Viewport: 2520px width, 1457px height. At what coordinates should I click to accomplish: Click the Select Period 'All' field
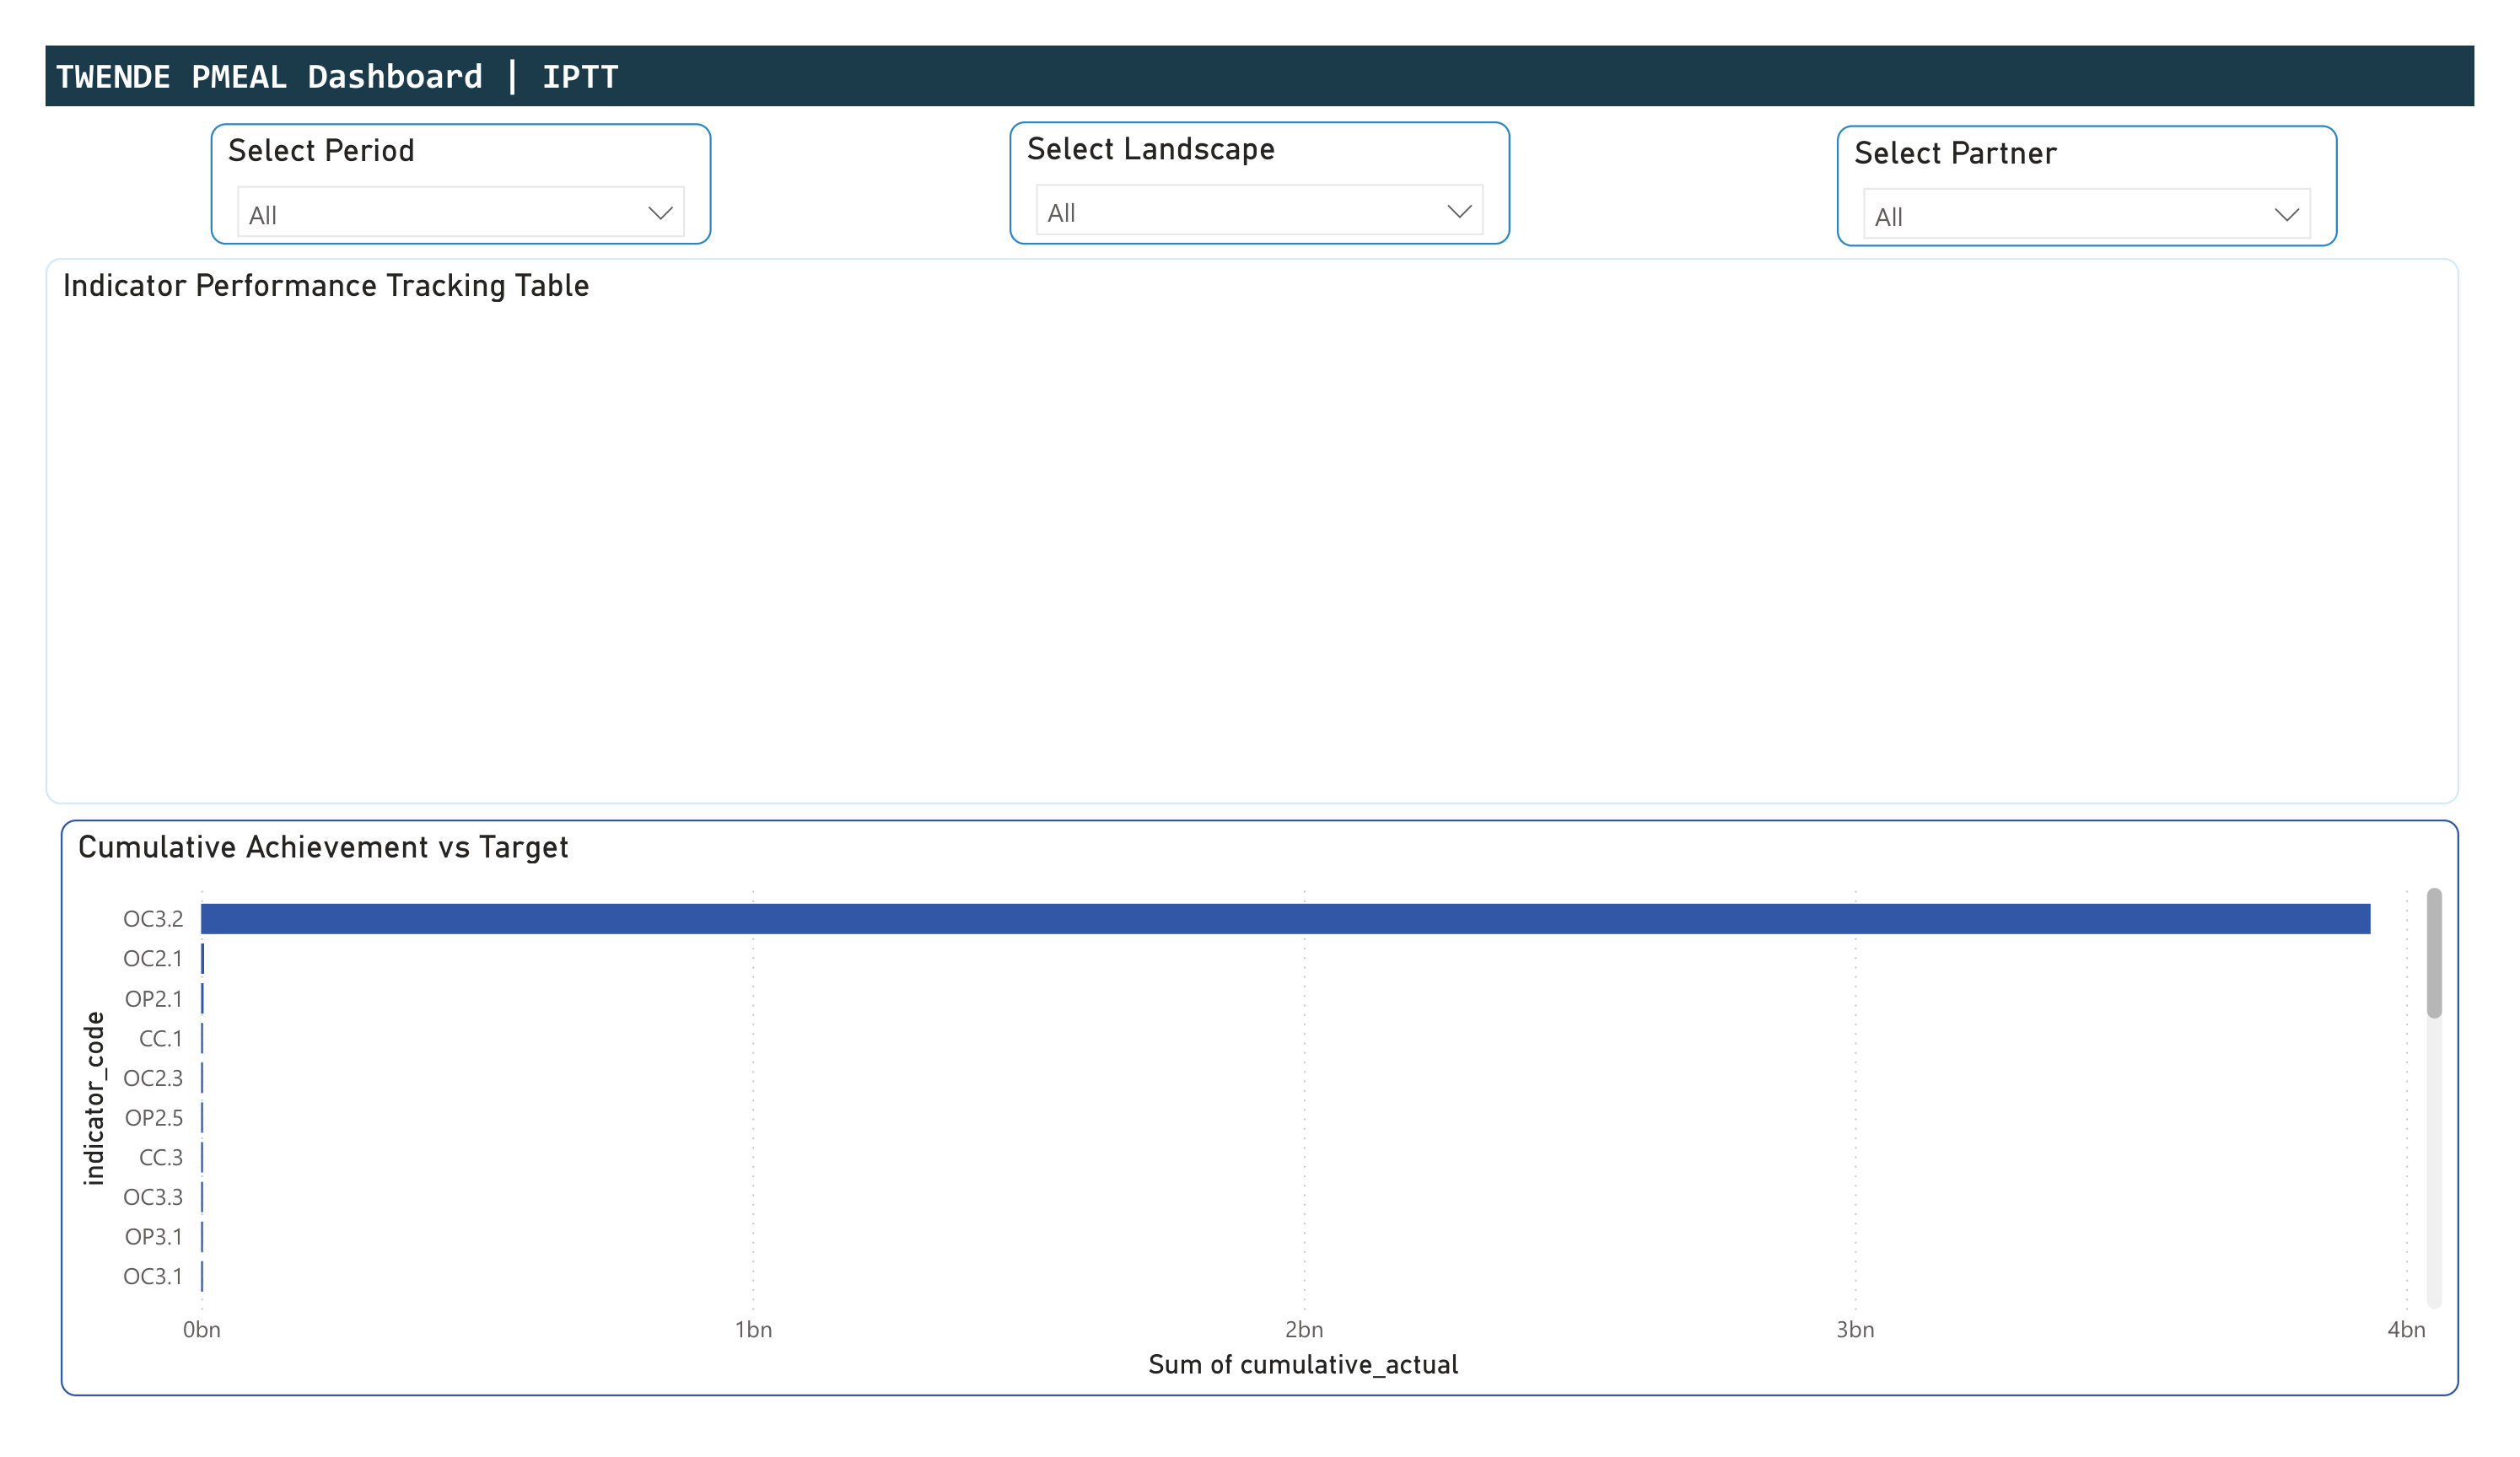click(440, 214)
